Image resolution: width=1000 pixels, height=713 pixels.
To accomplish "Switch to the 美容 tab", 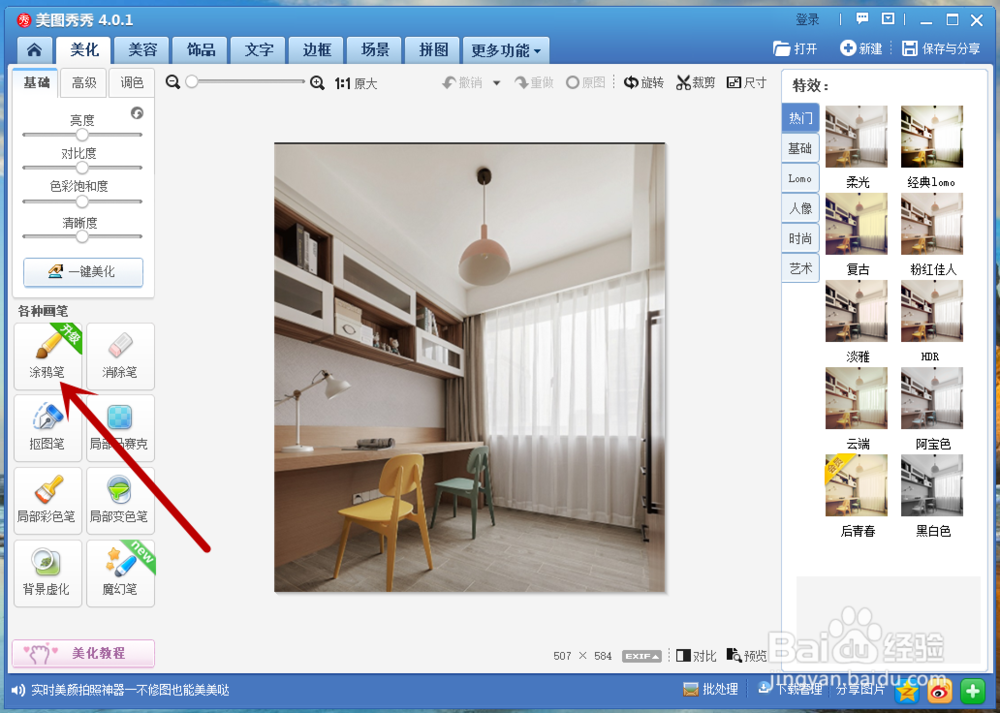I will 142,50.
